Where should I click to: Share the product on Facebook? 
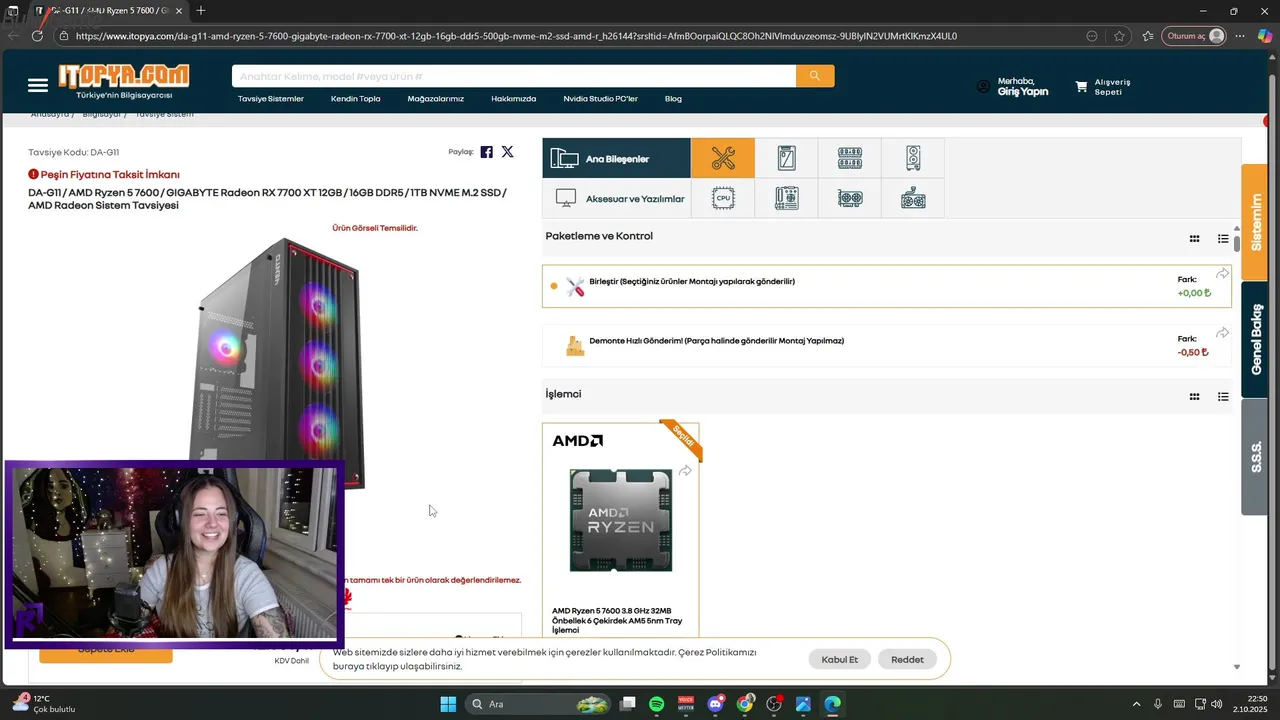click(487, 152)
